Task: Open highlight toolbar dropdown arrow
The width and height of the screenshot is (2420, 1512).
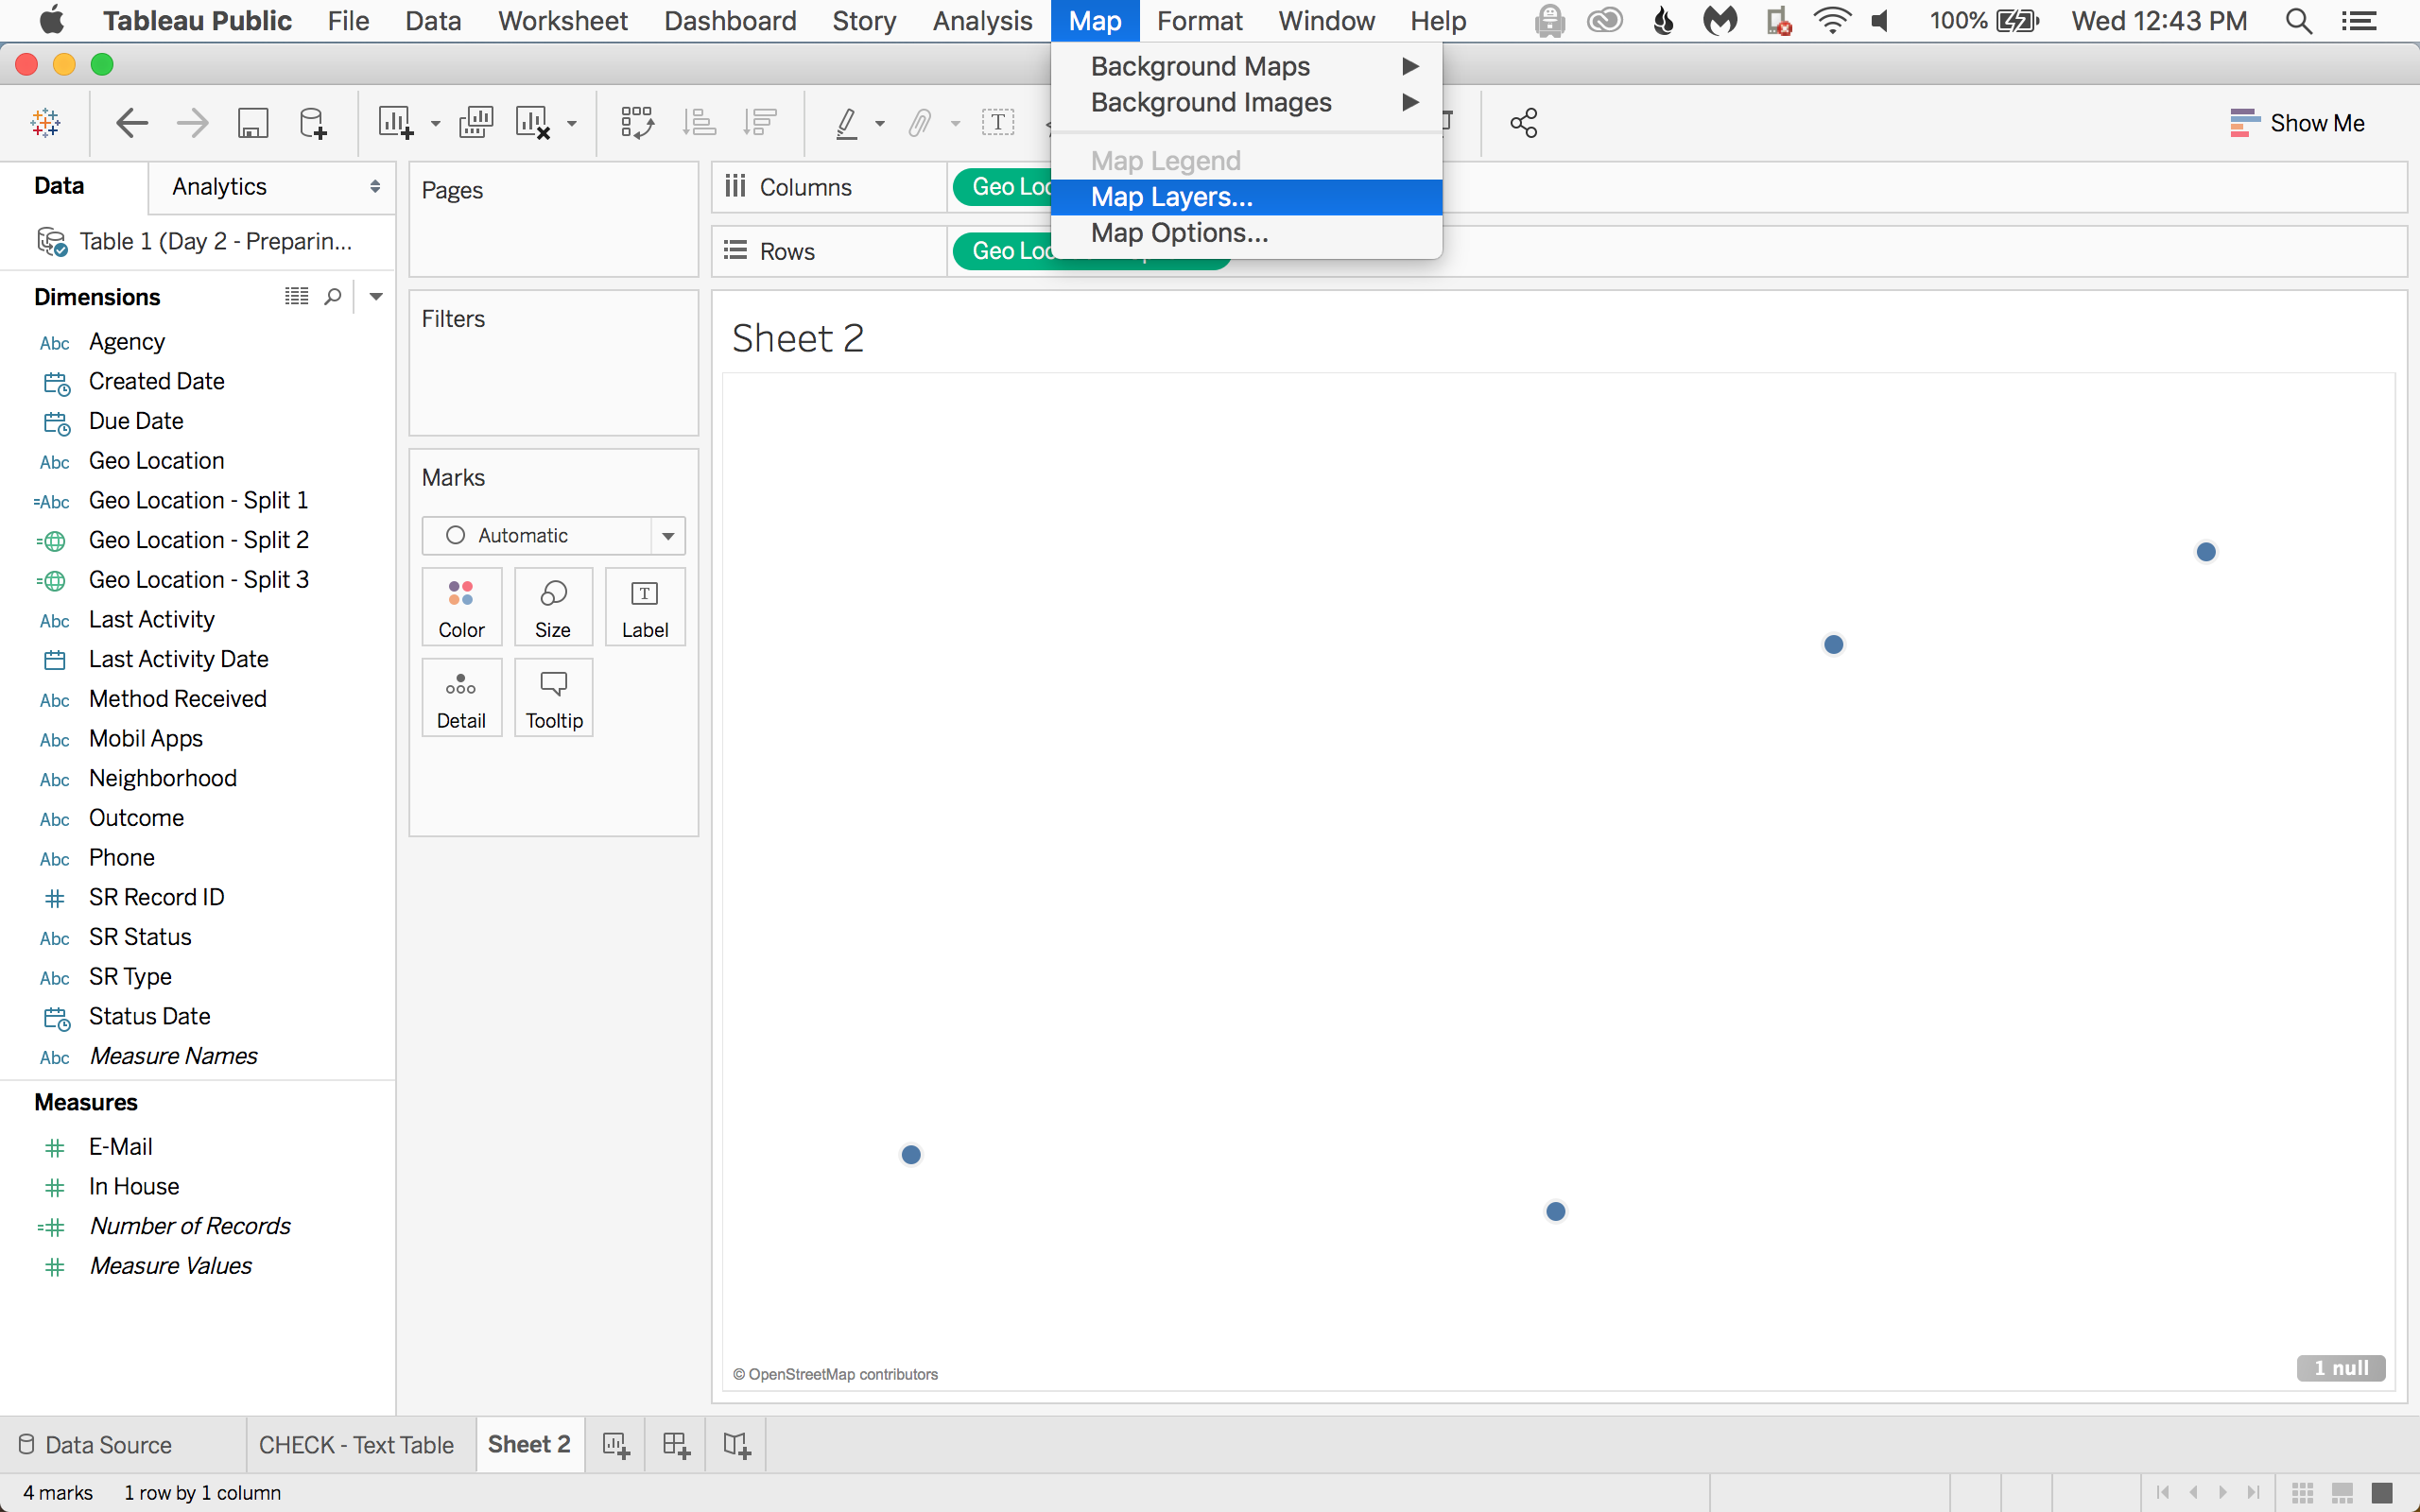Action: 880,124
